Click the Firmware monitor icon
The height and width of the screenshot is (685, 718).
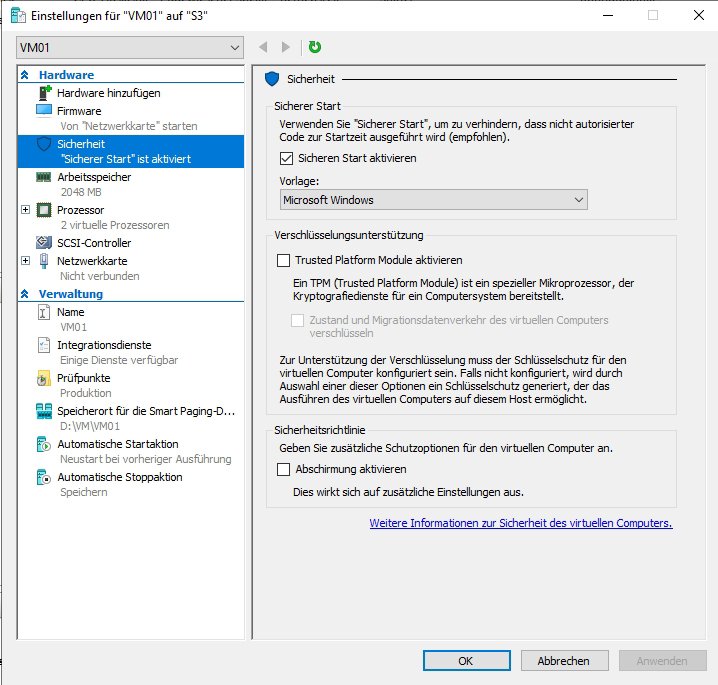click(x=44, y=110)
